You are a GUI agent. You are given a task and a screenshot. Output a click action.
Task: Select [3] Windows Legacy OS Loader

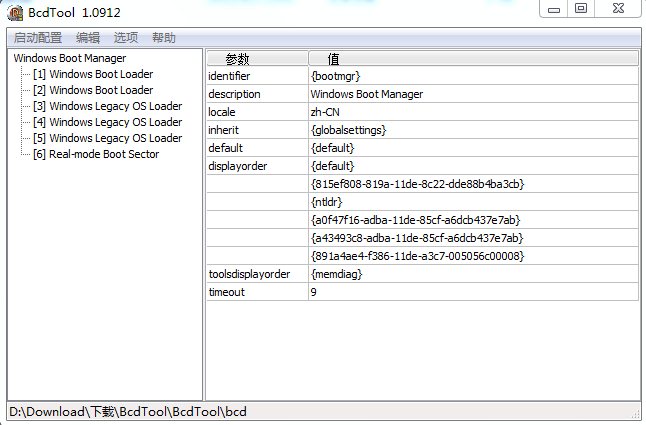coord(108,106)
